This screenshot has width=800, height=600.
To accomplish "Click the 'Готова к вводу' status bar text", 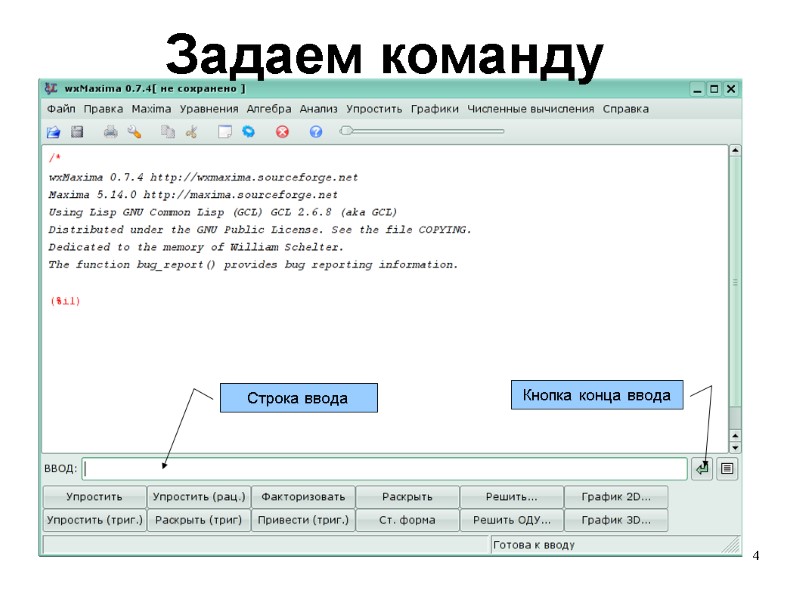I will [x=534, y=545].
